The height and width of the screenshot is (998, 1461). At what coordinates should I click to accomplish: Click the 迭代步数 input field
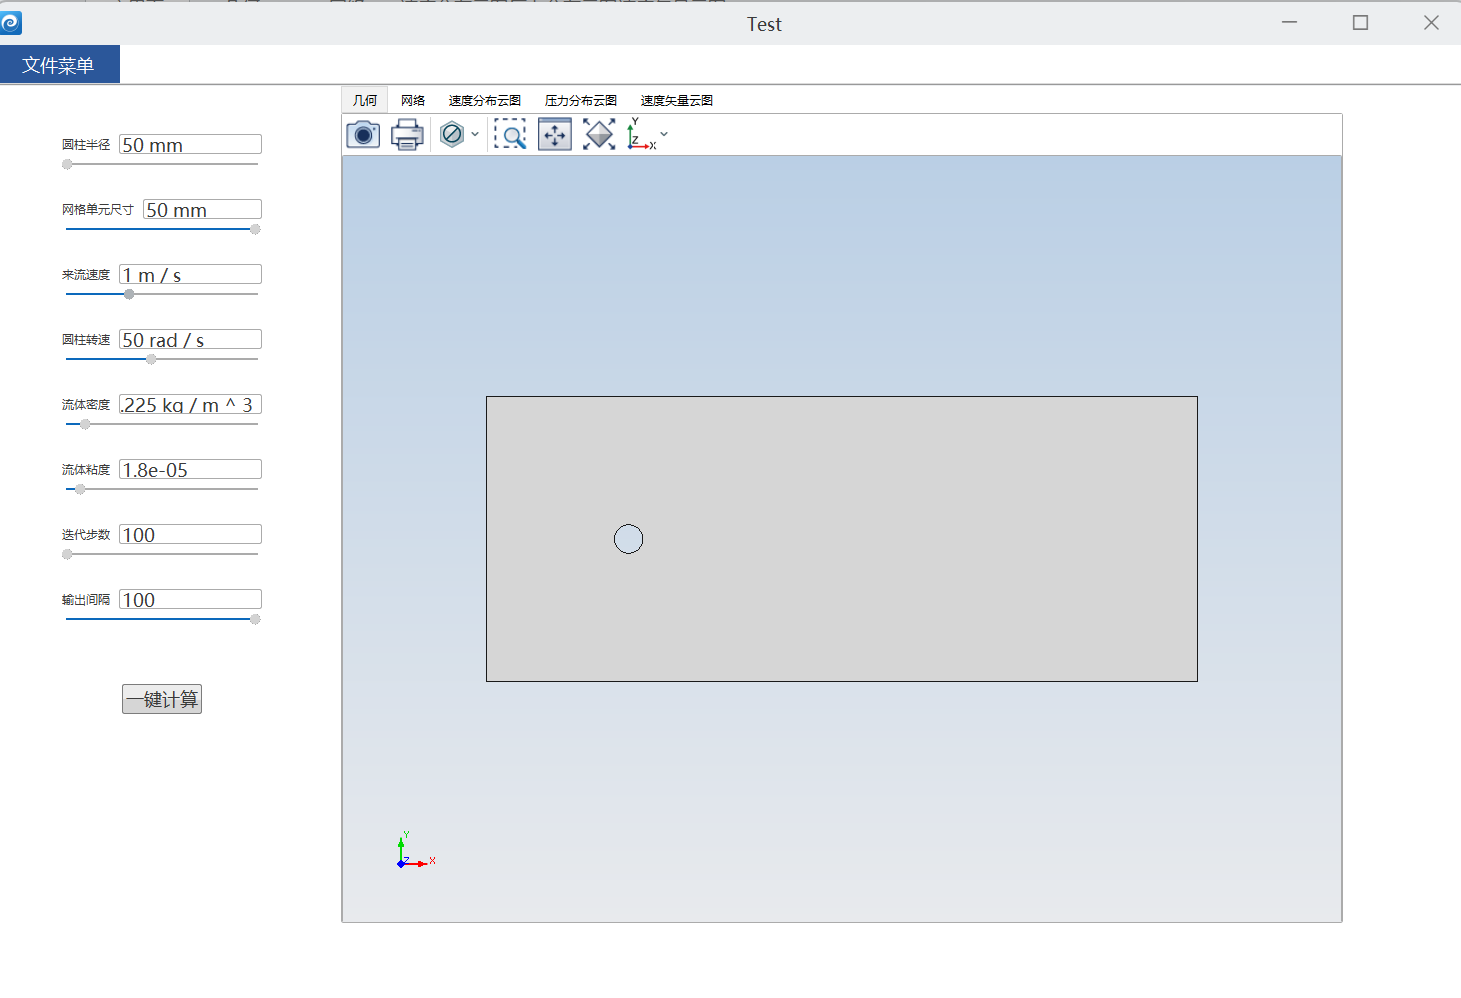pyautogui.click(x=190, y=534)
